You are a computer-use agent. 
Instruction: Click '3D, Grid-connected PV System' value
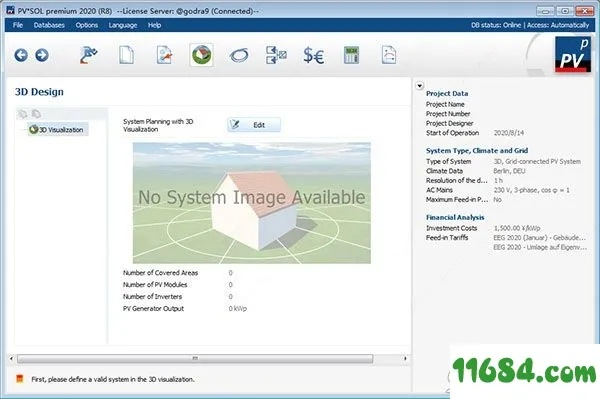pyautogui.click(x=537, y=161)
